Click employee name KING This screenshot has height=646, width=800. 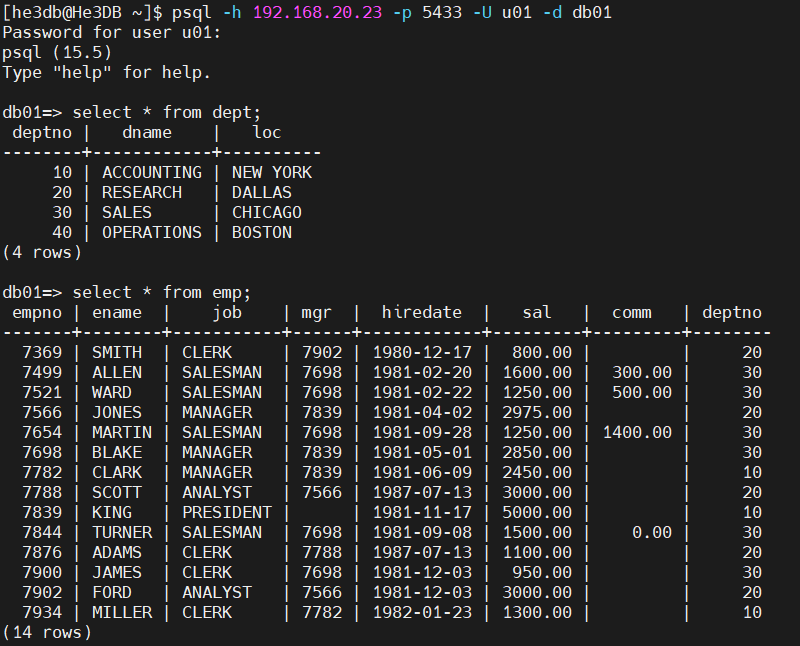coord(112,512)
